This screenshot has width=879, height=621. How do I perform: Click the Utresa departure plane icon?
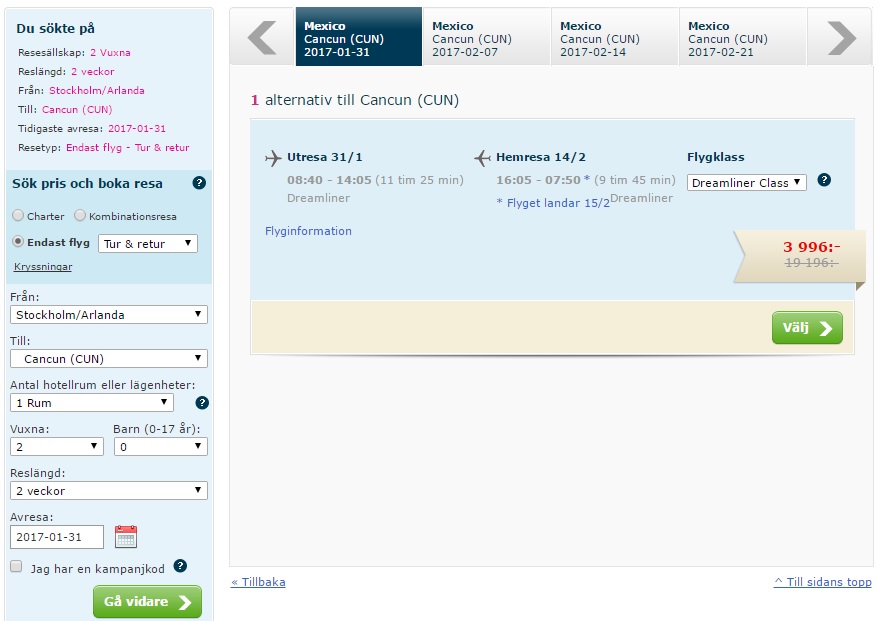(x=273, y=158)
